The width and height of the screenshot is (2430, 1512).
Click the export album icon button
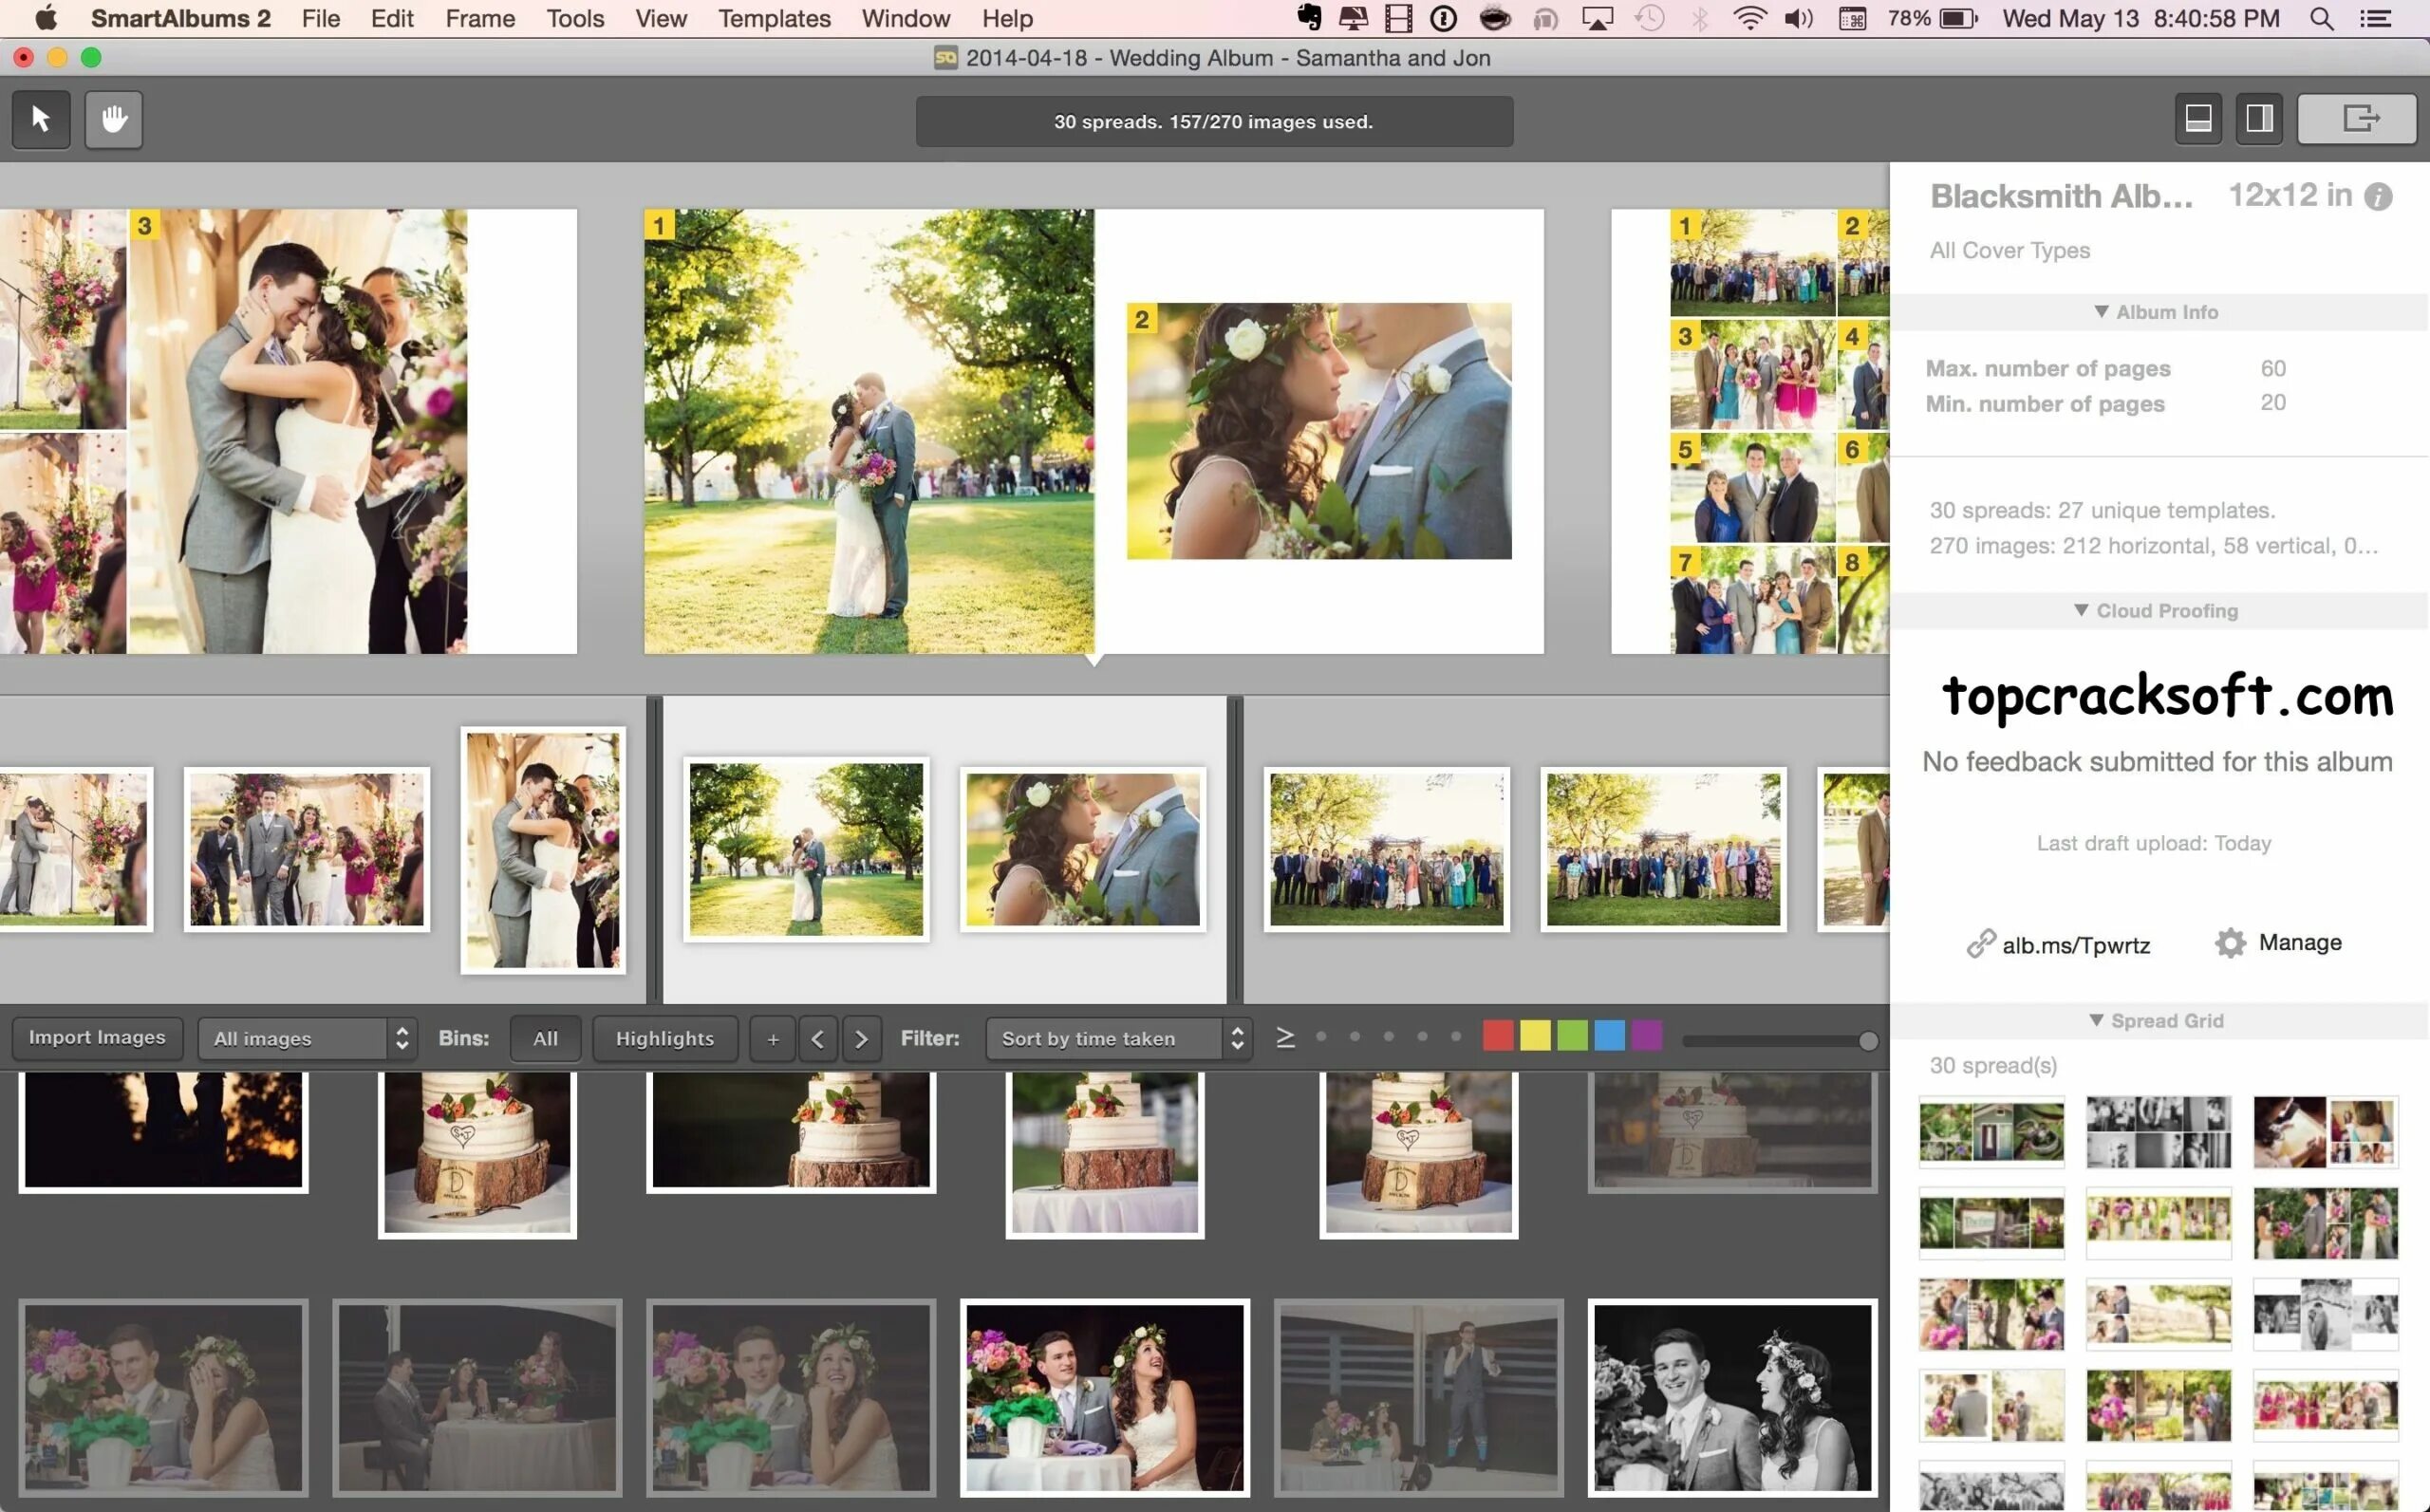[2357, 119]
